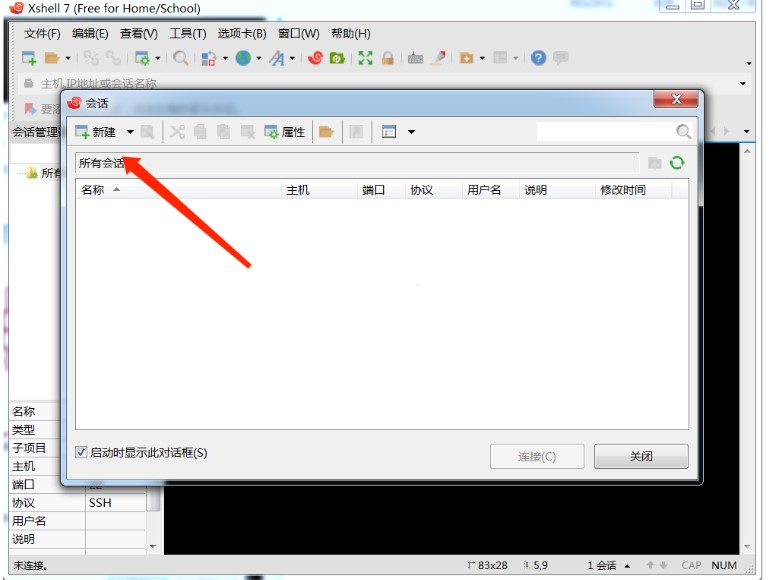
Task: Open the 帮助(H) menu
Action: coord(351,33)
